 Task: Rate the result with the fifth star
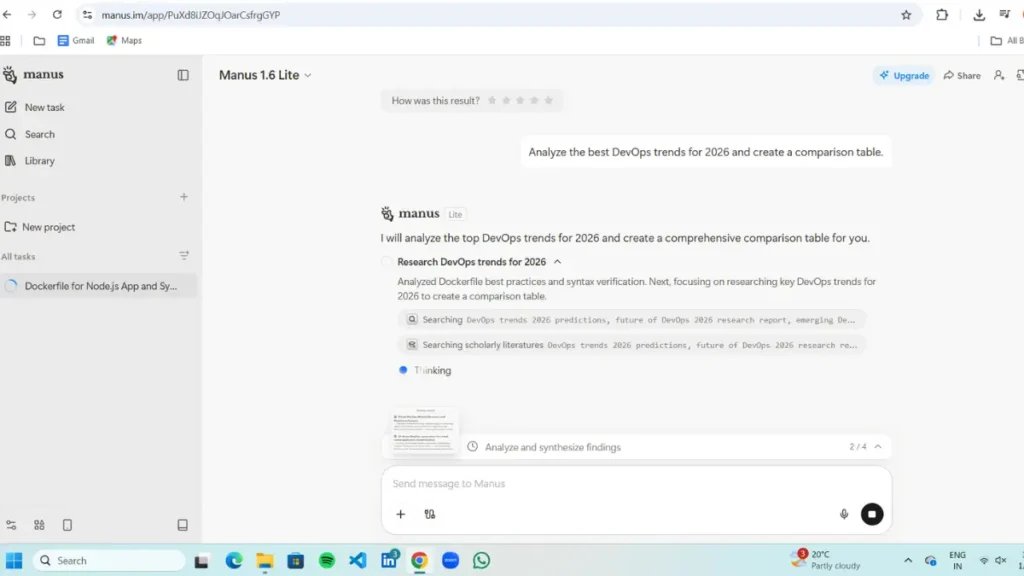(x=548, y=100)
